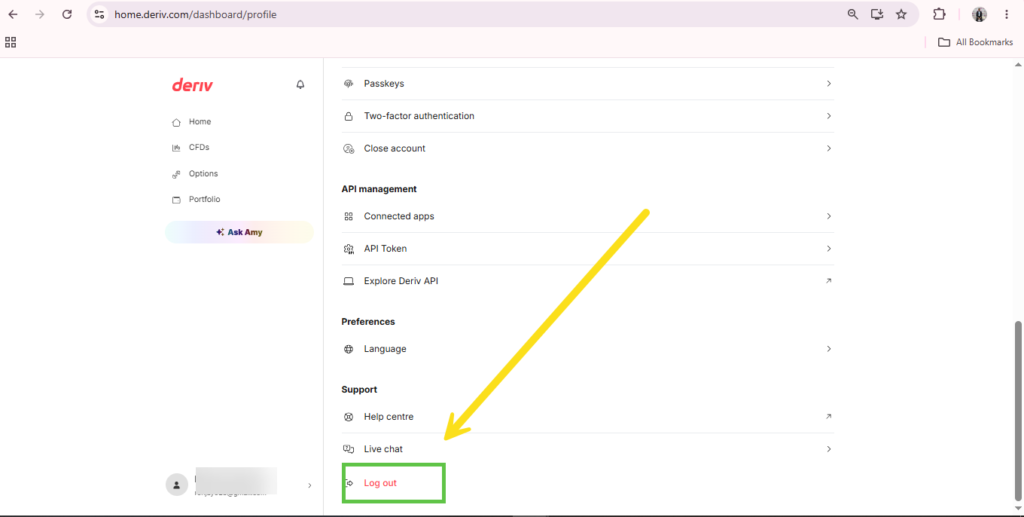Screen dimensions: 1024x517
Task: Click the Deriv logo
Action: coord(192,85)
